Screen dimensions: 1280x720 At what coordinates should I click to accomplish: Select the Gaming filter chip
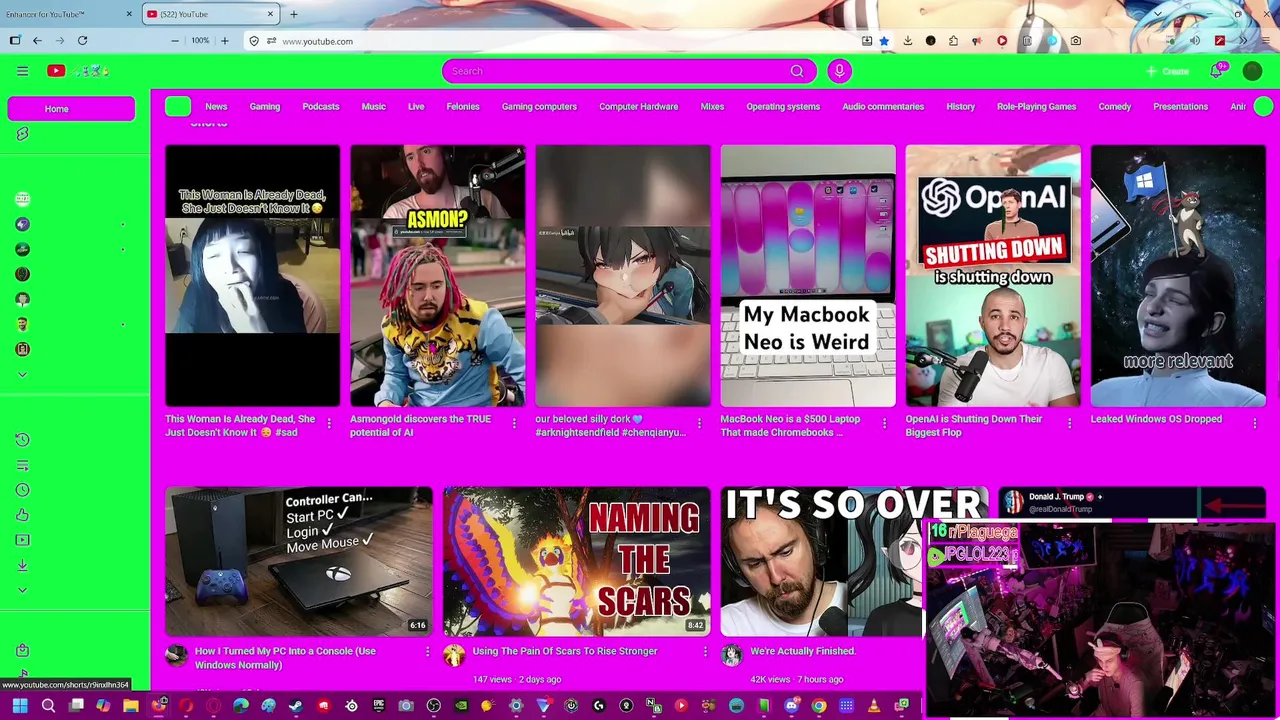click(x=264, y=107)
